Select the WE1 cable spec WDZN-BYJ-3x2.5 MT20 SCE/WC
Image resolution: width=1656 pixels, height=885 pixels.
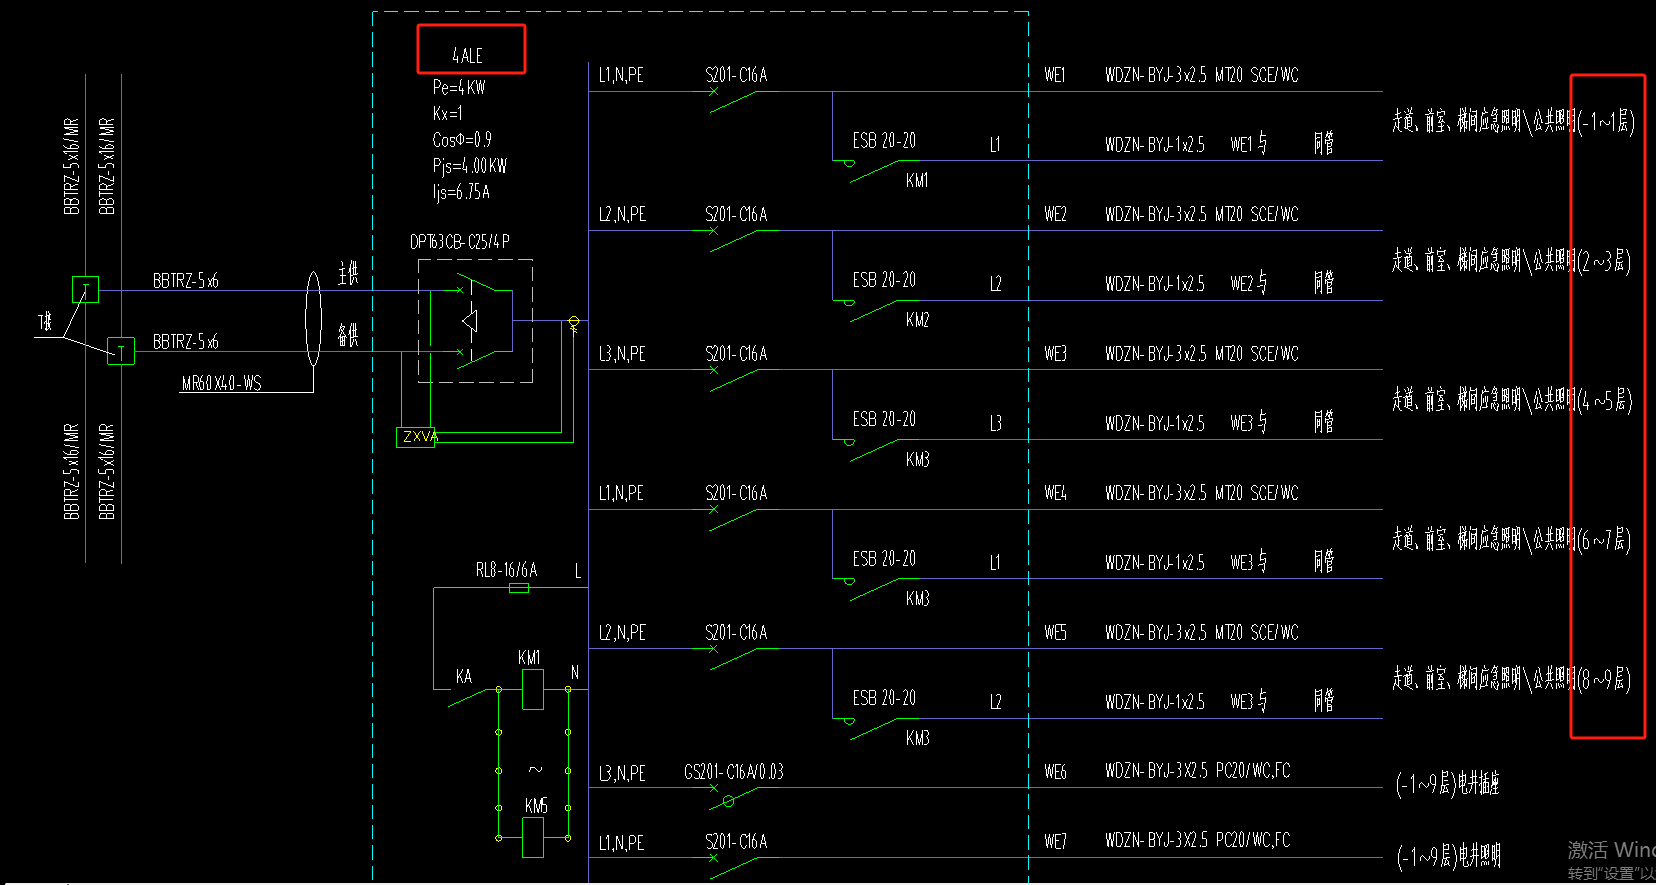[x=1202, y=75]
